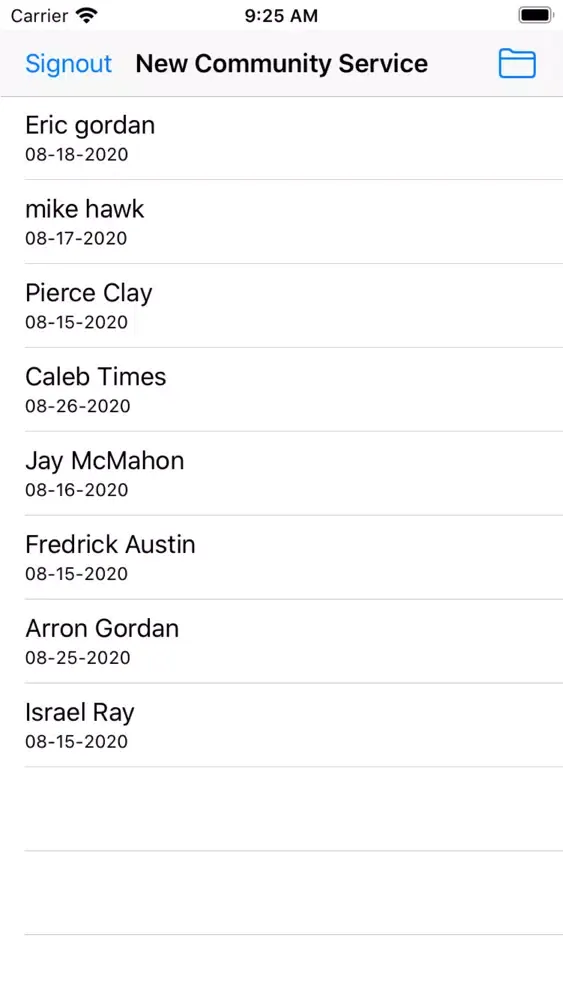This screenshot has height=1000, width=563.
Task: Tap the battery indicator icon
Action: (x=535, y=15)
